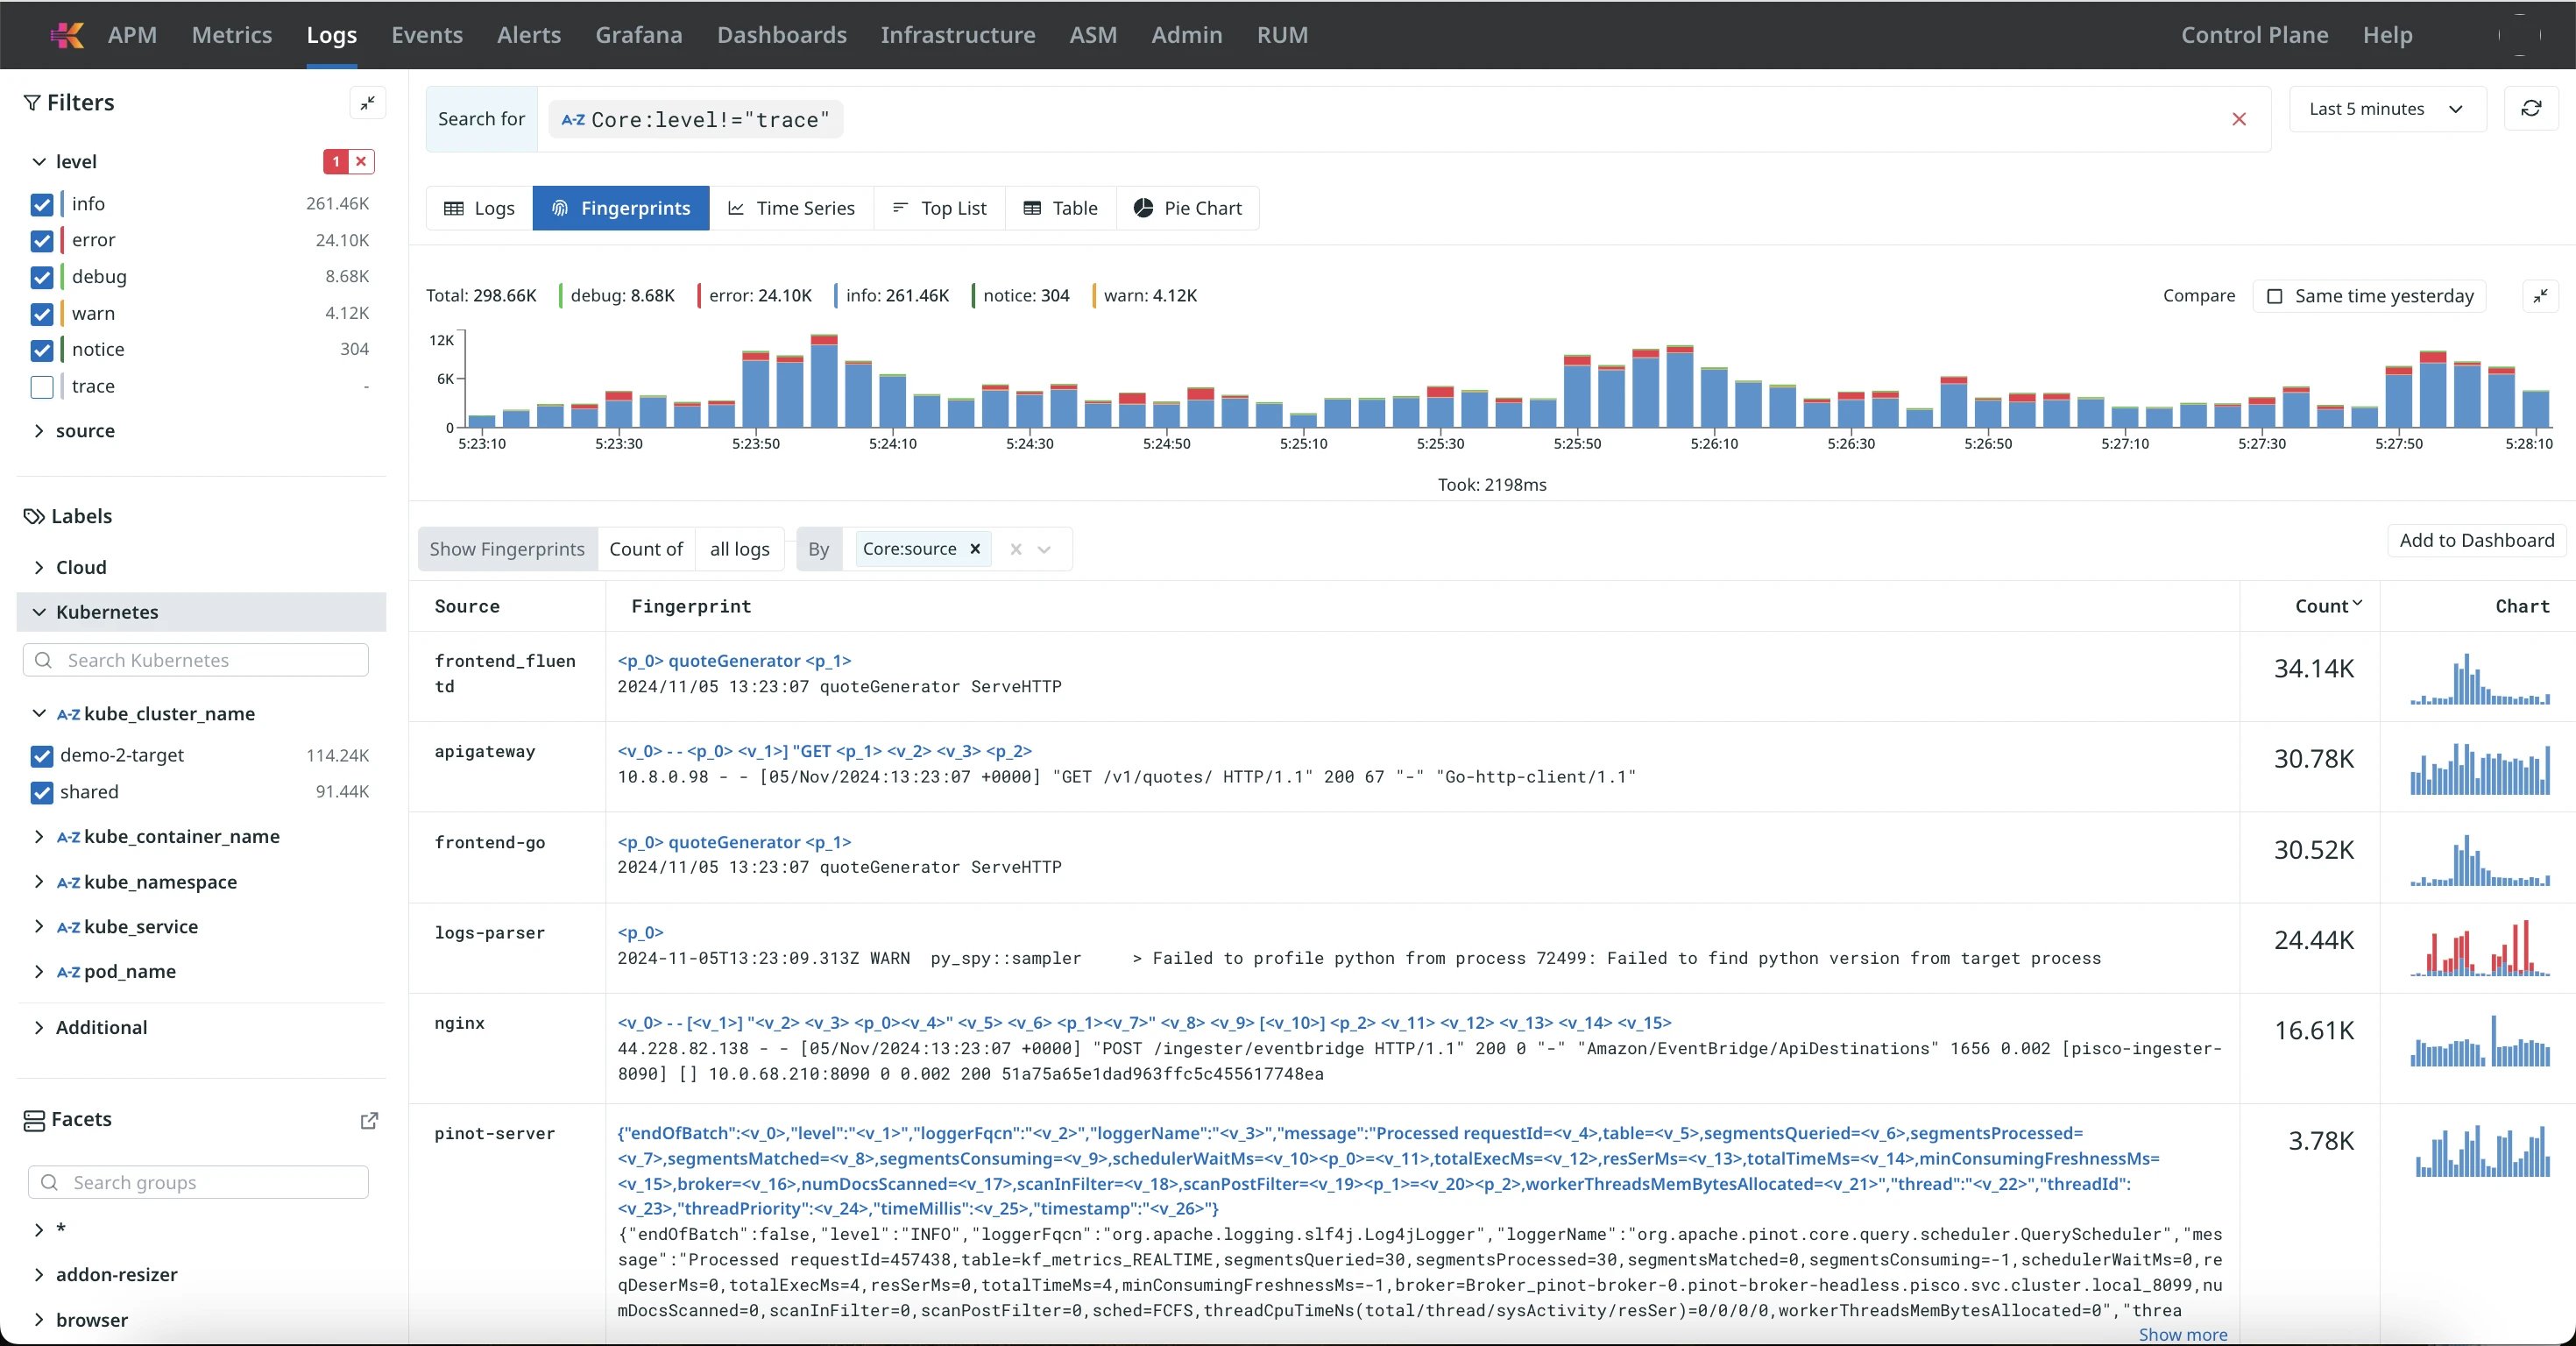The image size is (2576, 1346).
Task: Click the error legend color marker
Action: coord(699,295)
